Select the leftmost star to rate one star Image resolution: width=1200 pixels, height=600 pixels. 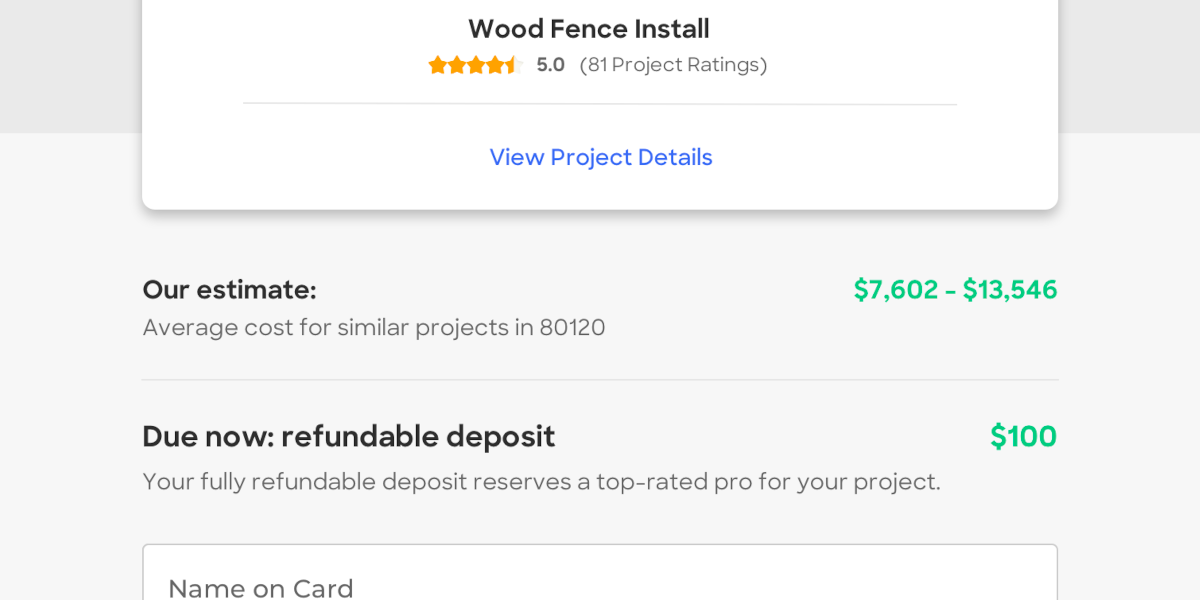click(437, 64)
